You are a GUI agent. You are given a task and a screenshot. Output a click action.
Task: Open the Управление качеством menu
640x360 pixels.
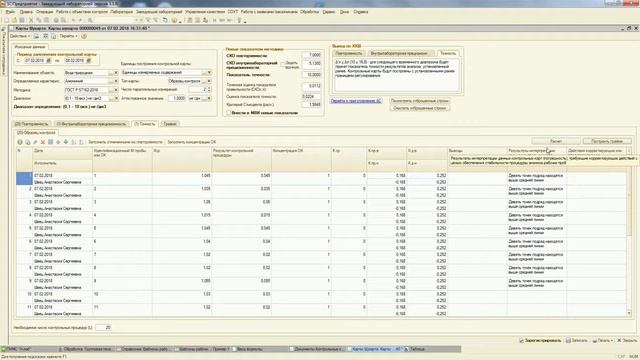pyautogui.click(x=204, y=12)
